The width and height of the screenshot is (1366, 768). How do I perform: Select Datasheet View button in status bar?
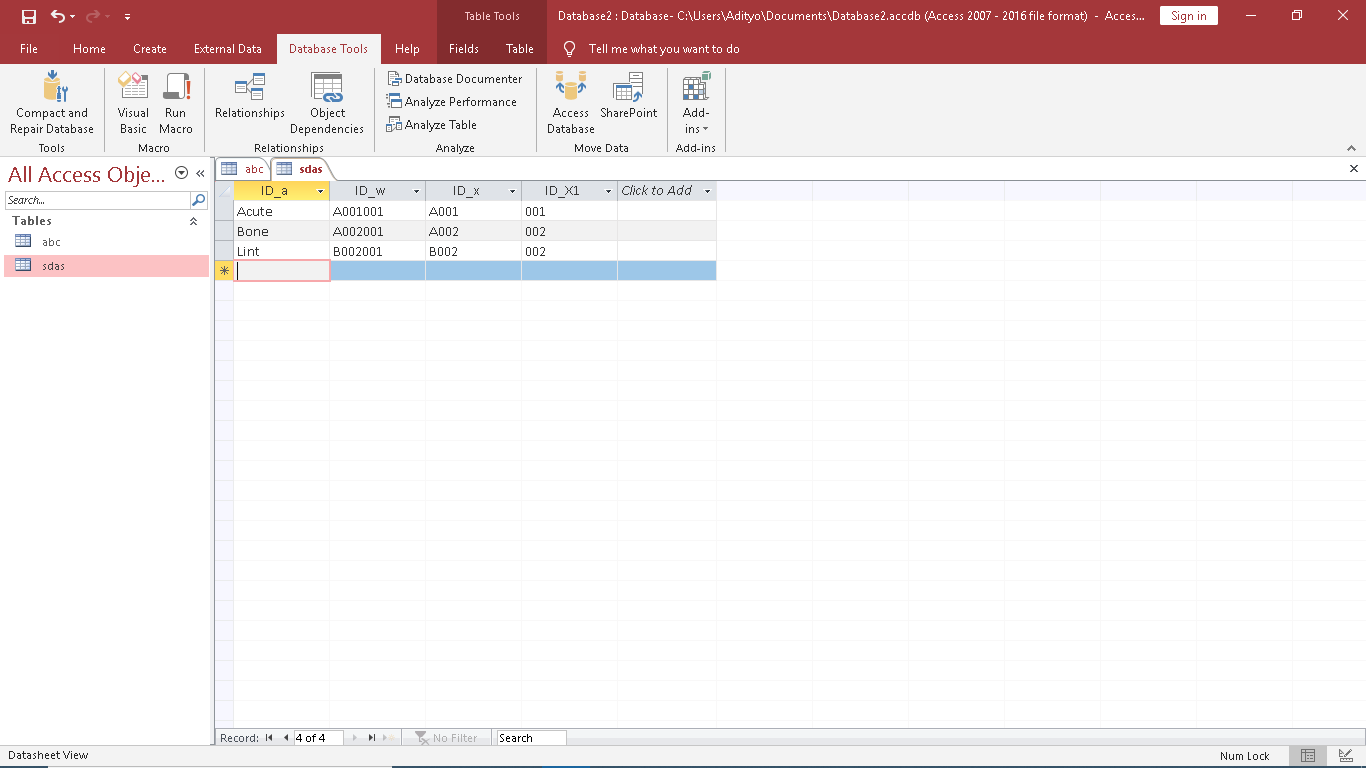click(x=1308, y=756)
